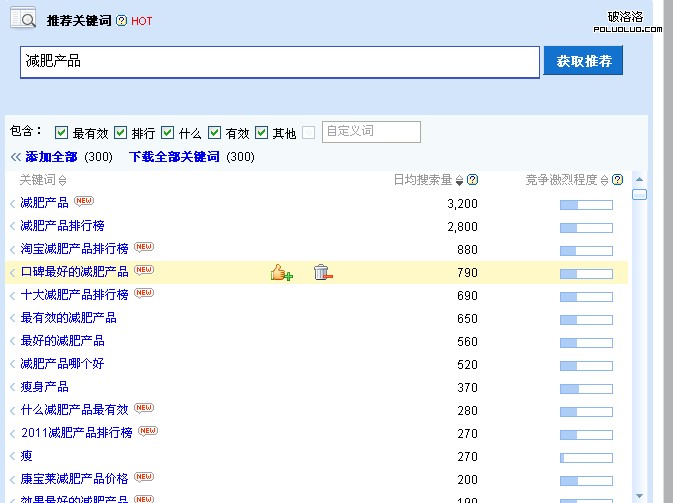Viewport: 673px width, 503px height.
Task: Toggle the 排行 filter checkbox
Action: point(120,133)
